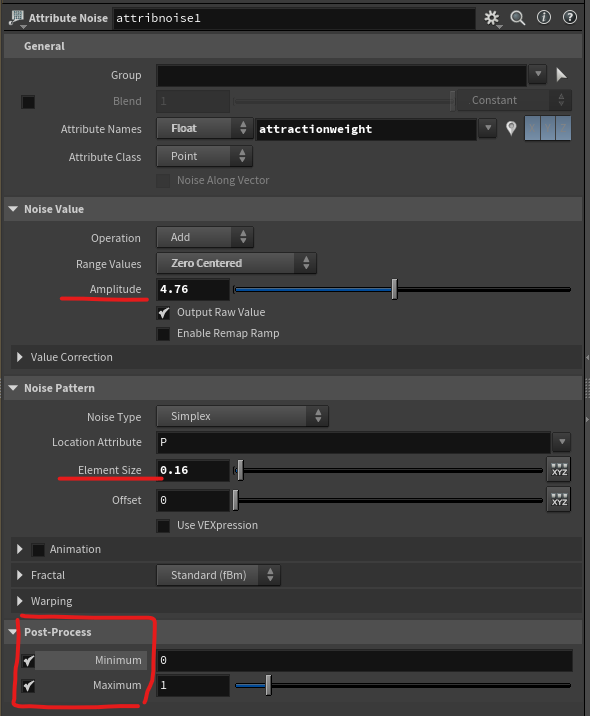590x716 pixels.
Task: Click the XYZ button beside Element Size
Action: 559,470
